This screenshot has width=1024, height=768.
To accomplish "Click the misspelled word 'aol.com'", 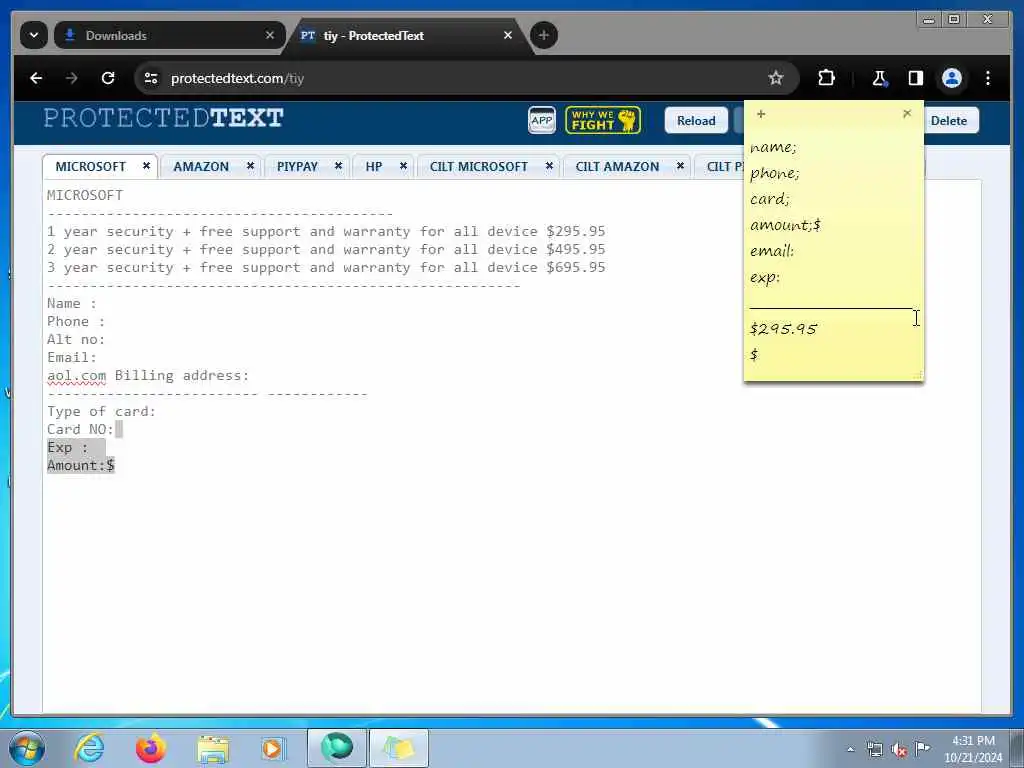I will (x=76, y=376).
